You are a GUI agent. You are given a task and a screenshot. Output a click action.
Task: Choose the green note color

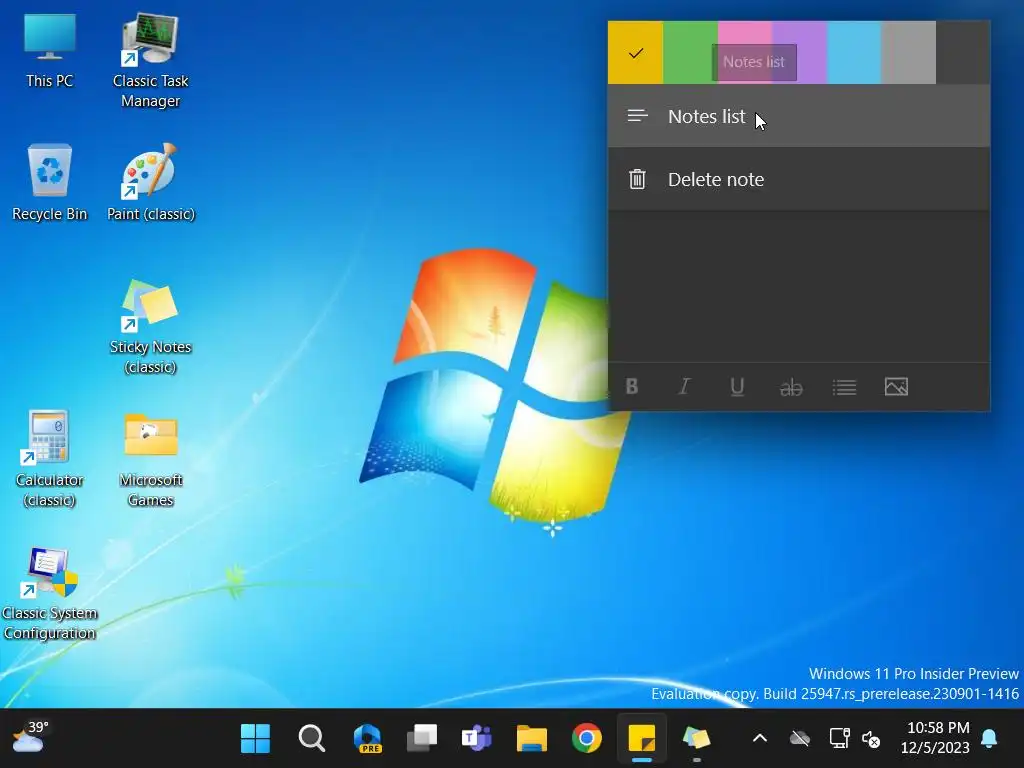click(690, 52)
